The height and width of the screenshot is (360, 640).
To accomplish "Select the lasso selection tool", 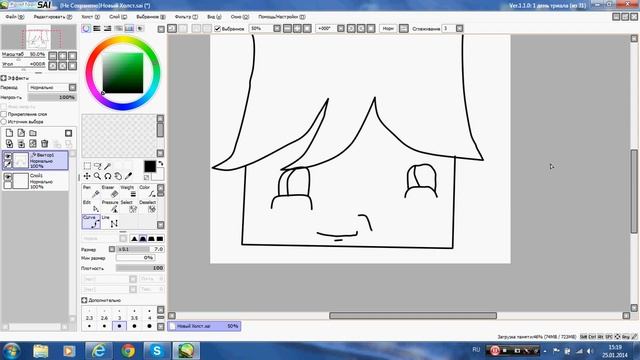I will (x=98, y=166).
